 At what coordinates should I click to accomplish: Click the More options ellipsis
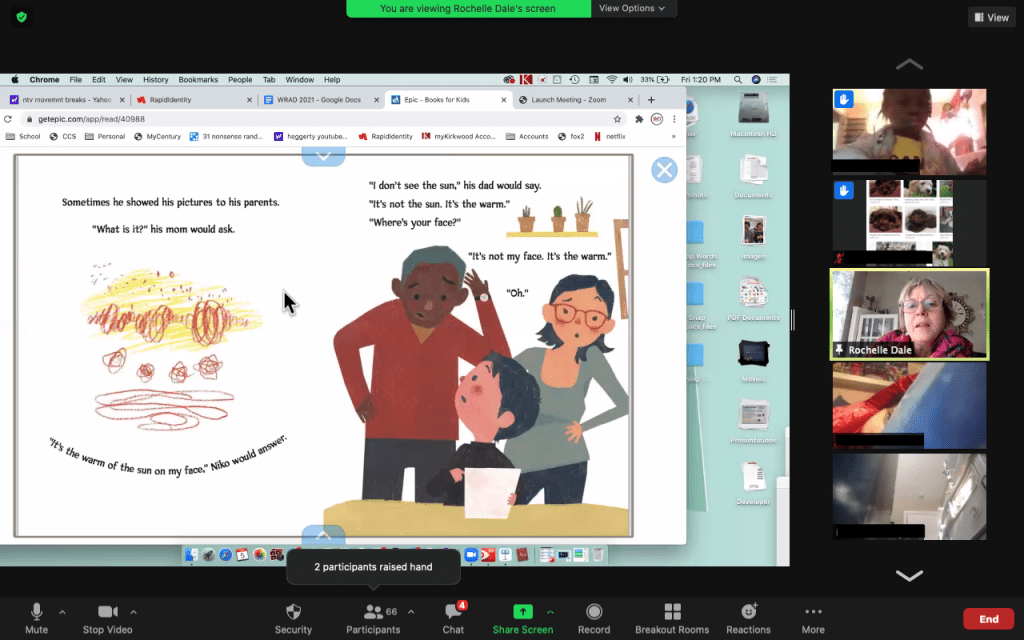(813, 612)
